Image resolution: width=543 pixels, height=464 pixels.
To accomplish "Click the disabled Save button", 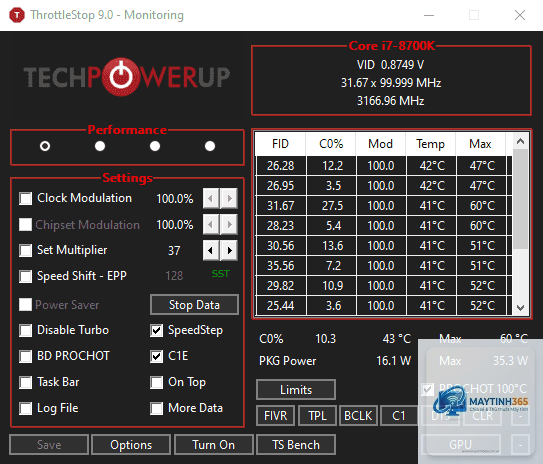I will point(49,445).
